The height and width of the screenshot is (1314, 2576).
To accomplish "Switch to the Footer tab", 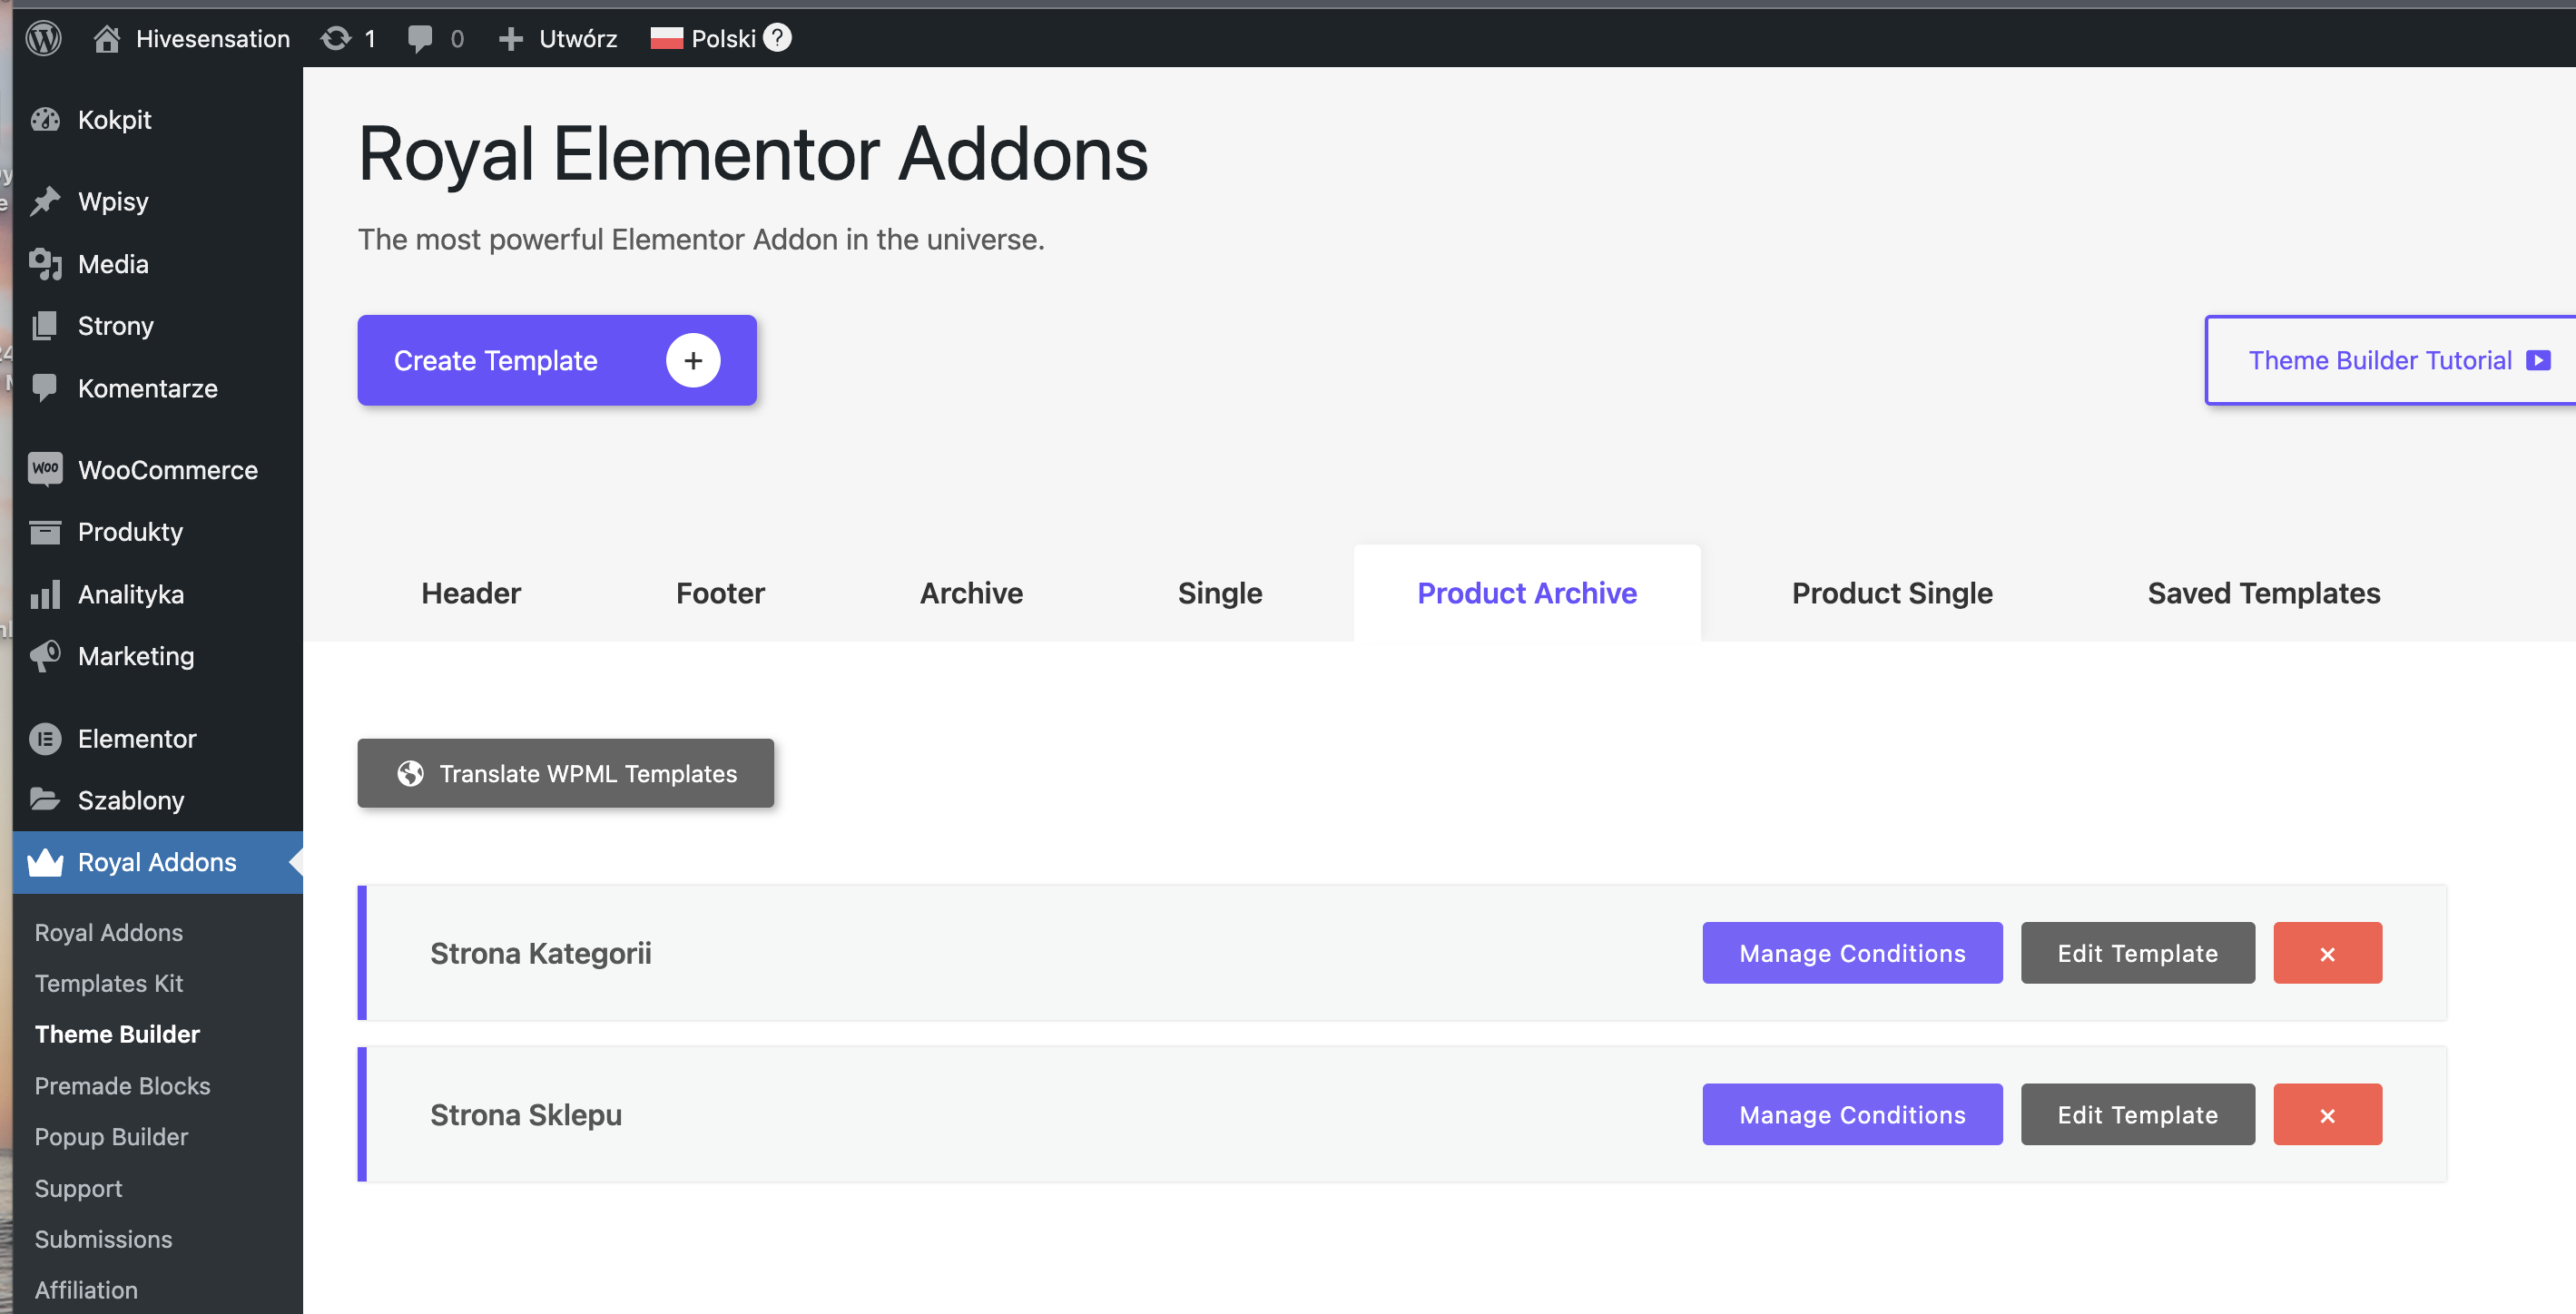I will click(x=720, y=594).
